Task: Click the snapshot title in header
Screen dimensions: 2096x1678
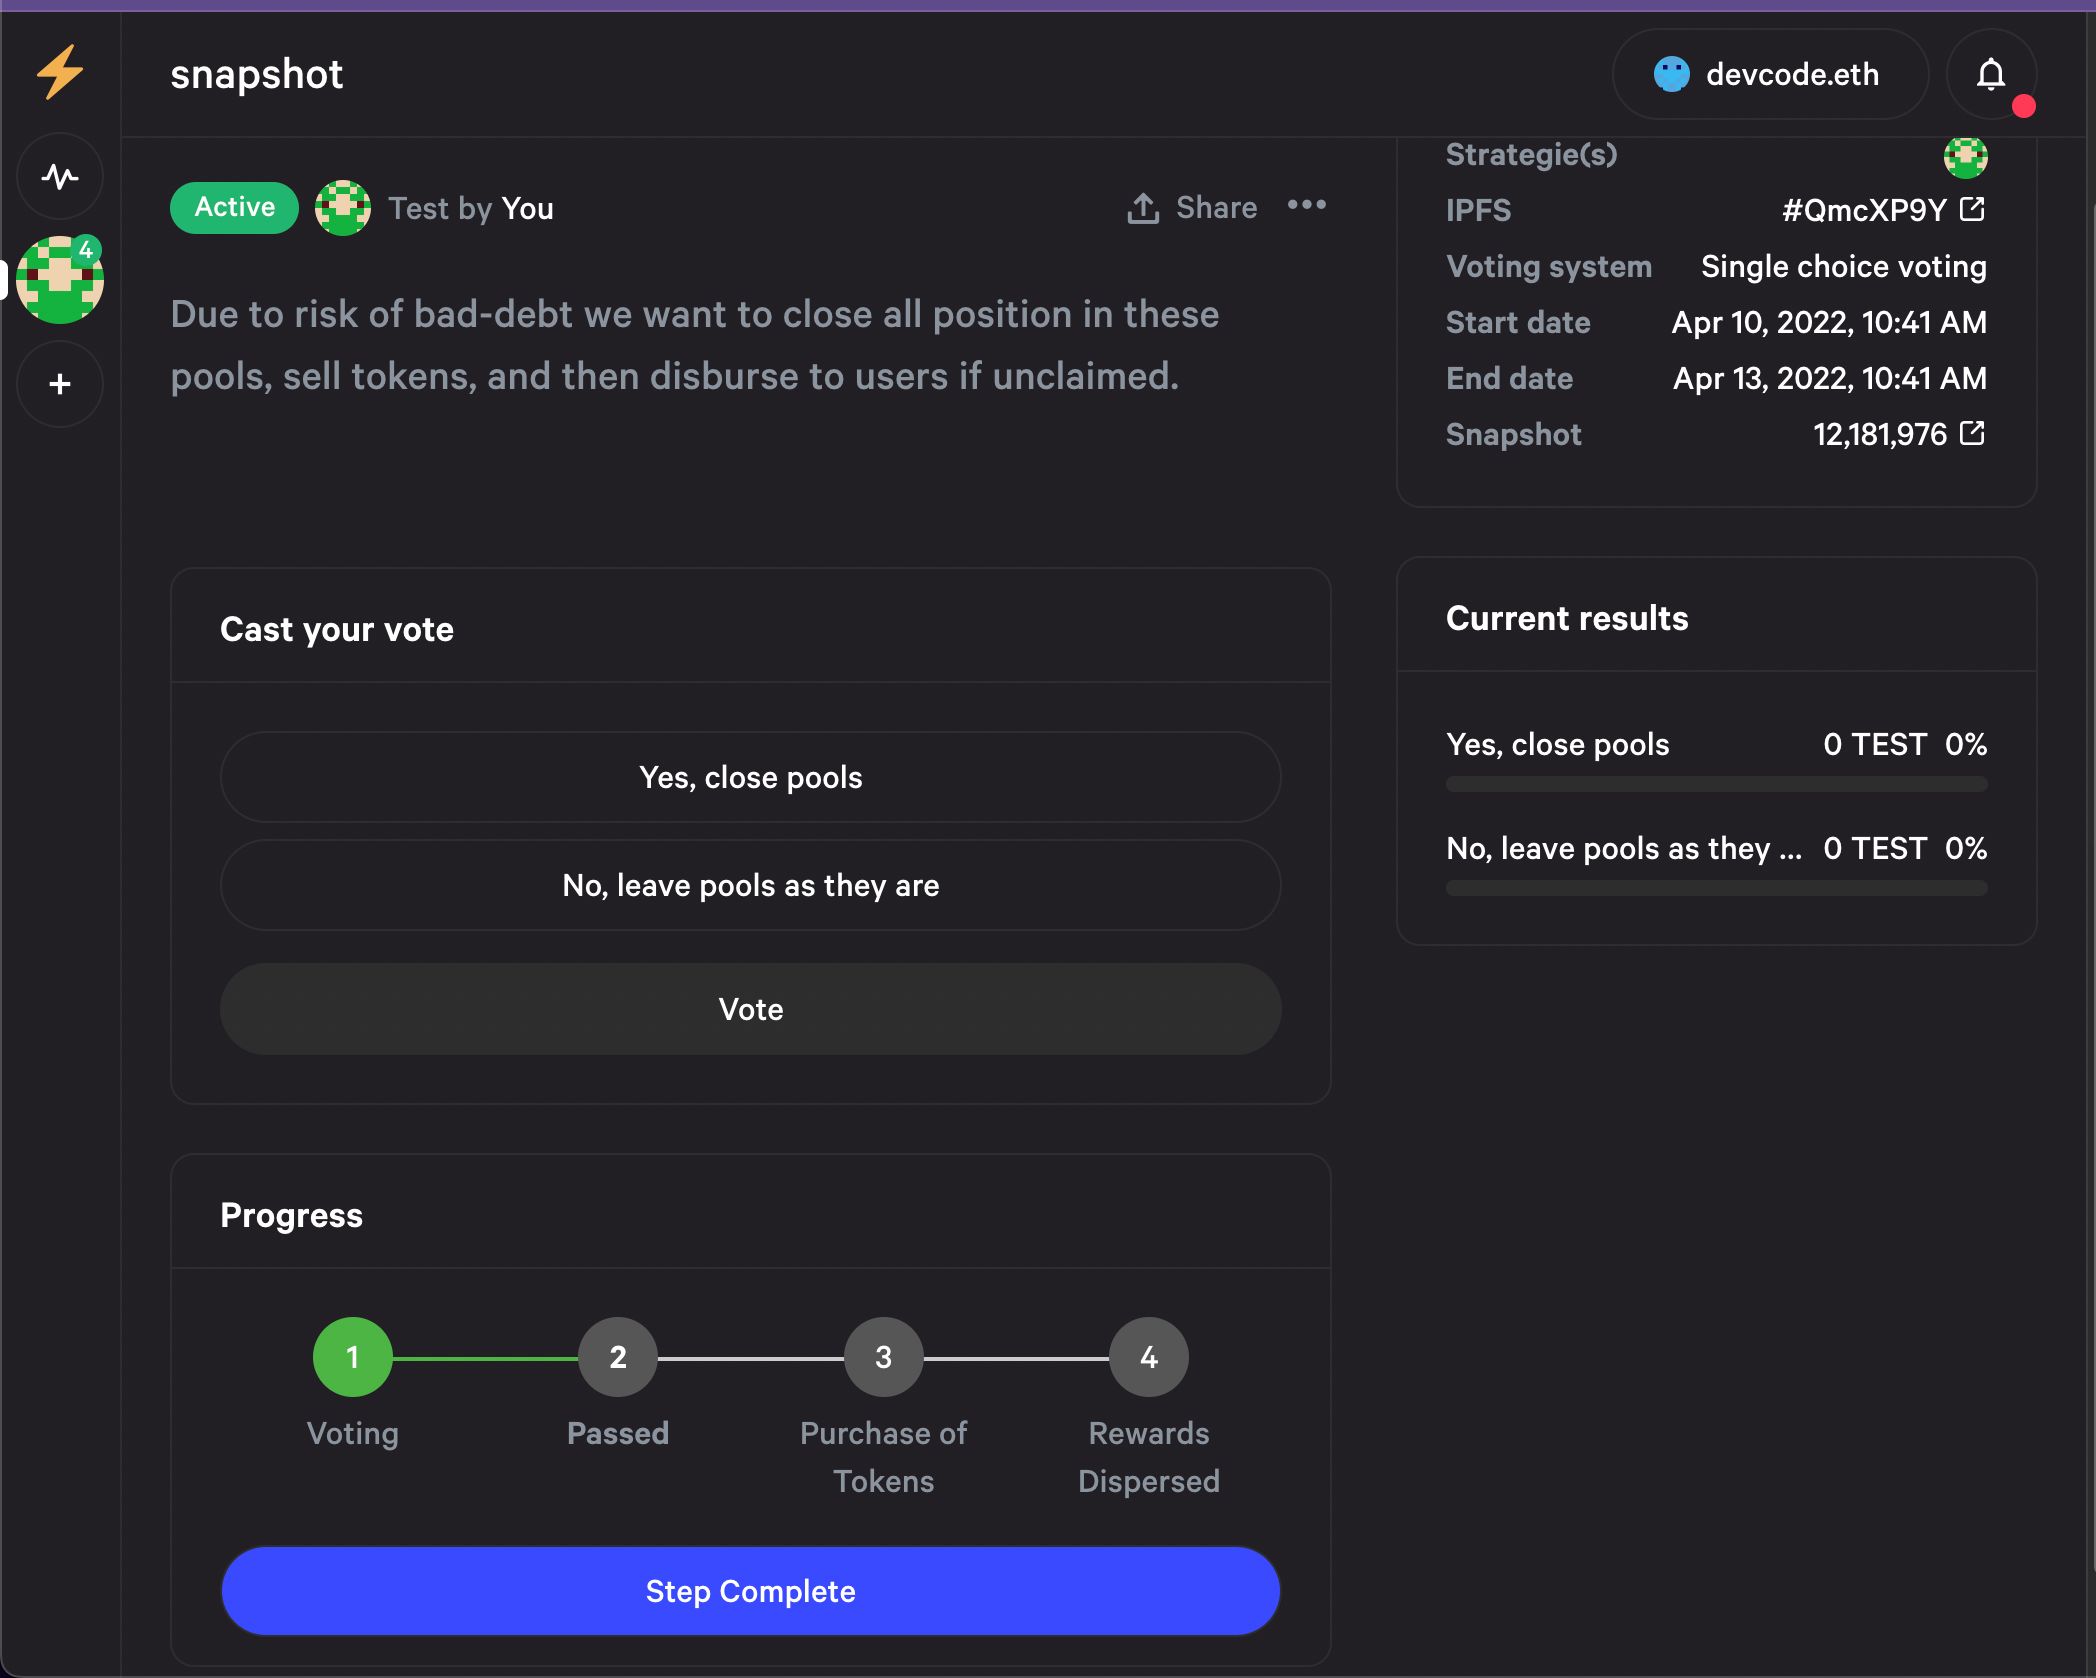Action: pyautogui.click(x=257, y=74)
